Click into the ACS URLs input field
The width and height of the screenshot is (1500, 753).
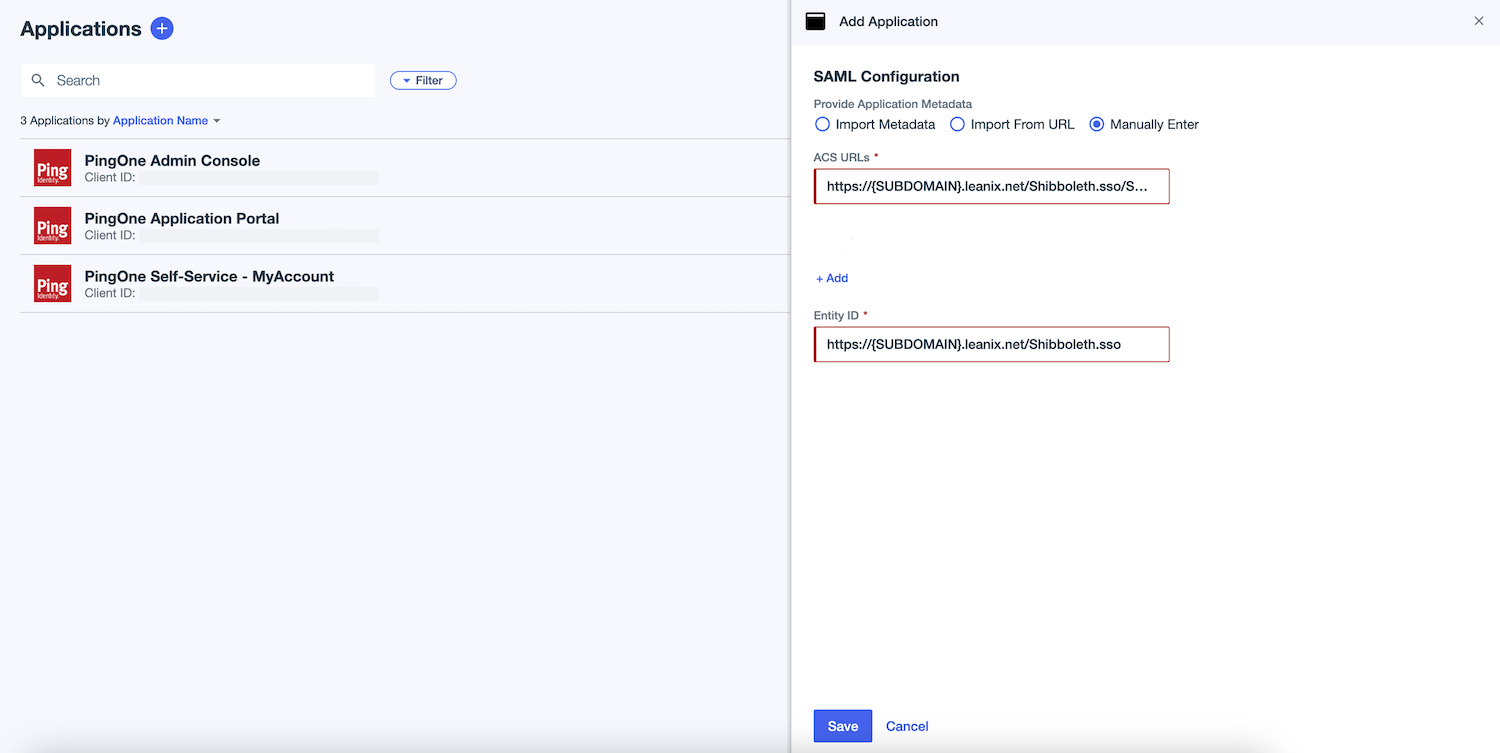coord(992,187)
